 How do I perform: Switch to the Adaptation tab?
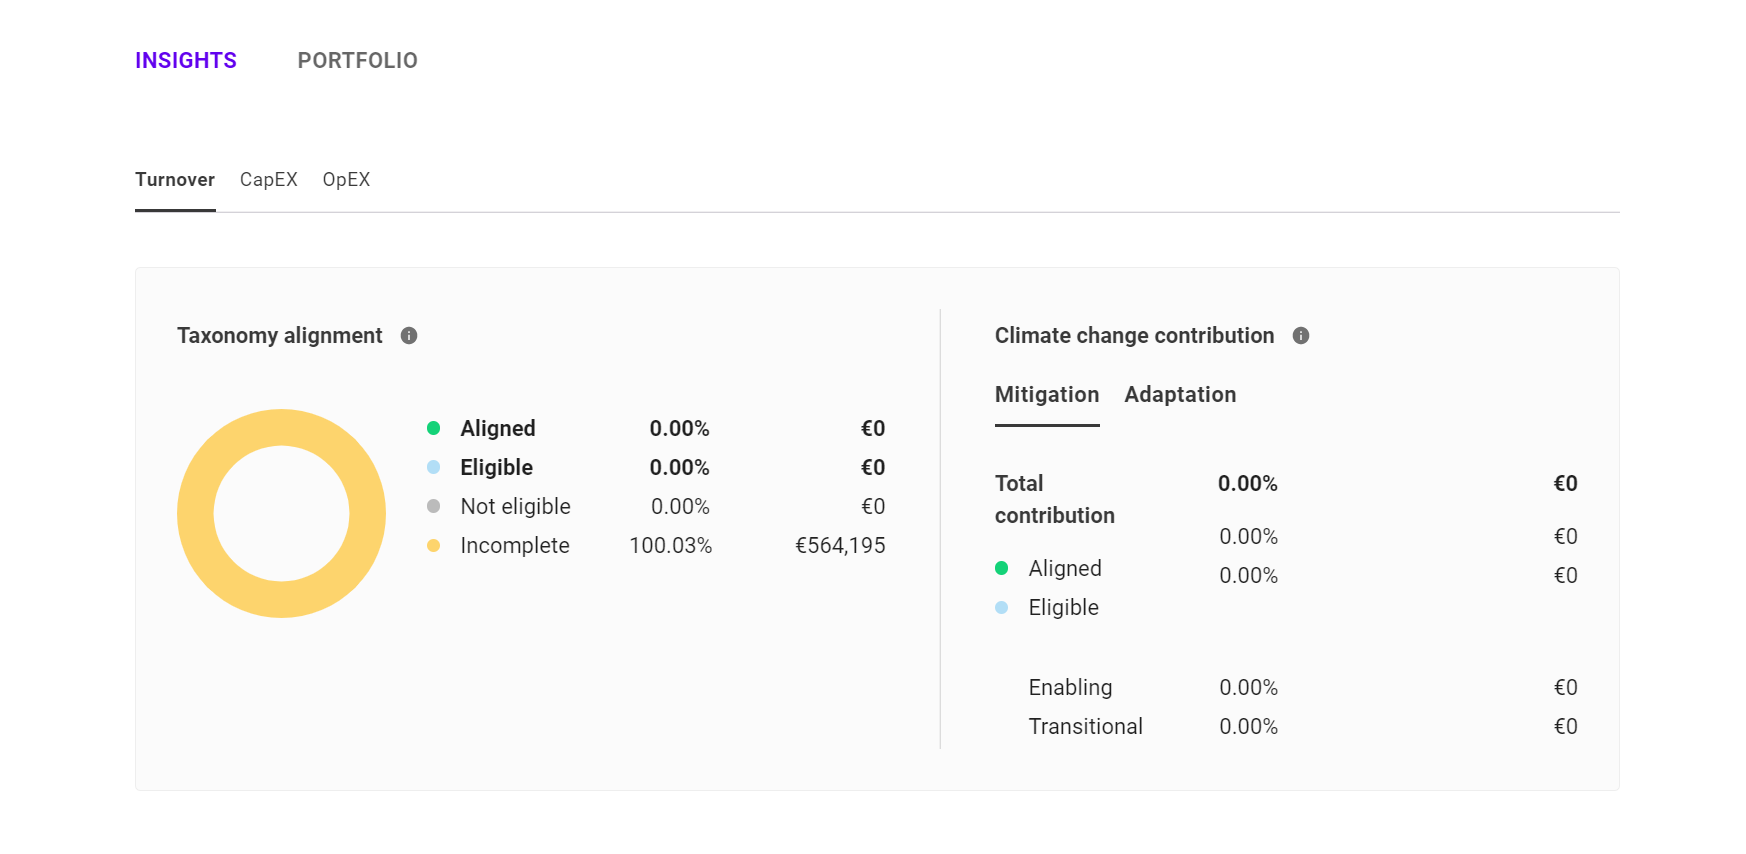coord(1180,395)
